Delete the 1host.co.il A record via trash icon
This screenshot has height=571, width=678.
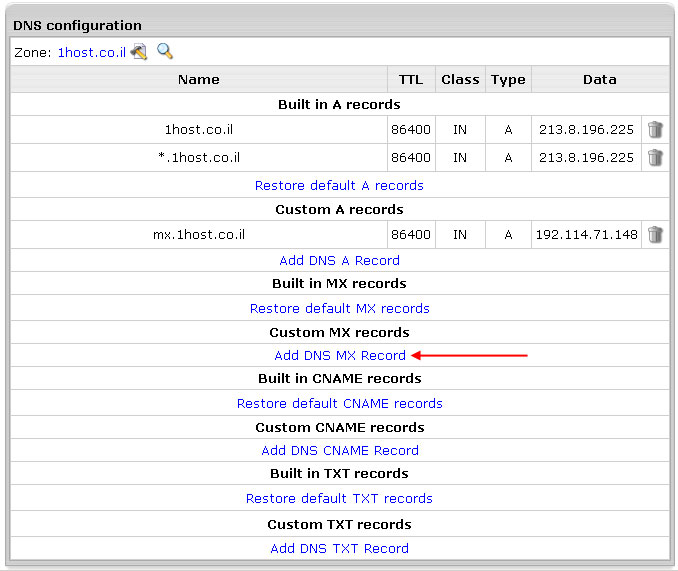(x=655, y=129)
